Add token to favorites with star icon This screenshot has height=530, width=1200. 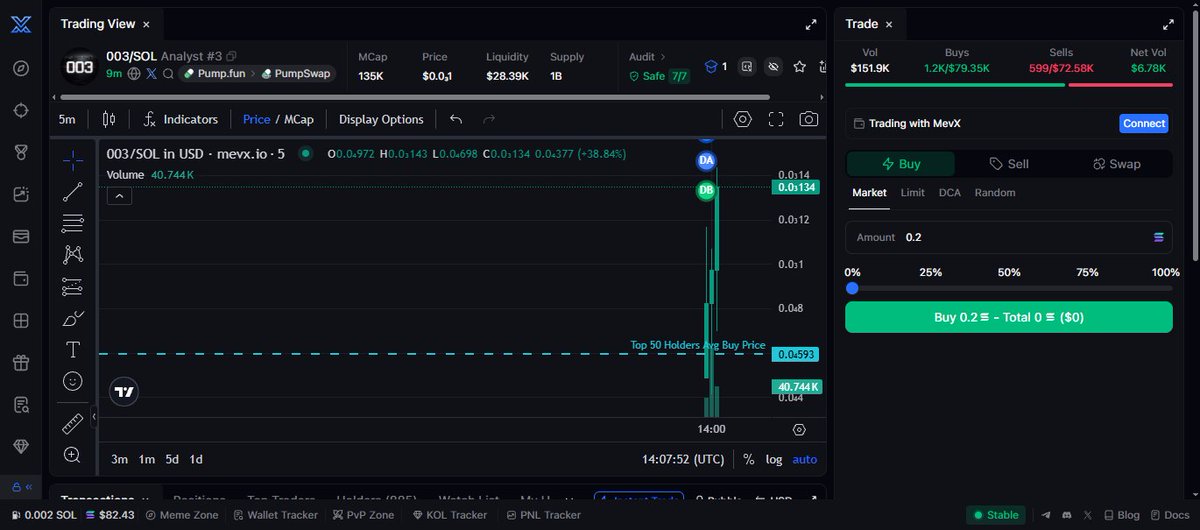point(799,67)
